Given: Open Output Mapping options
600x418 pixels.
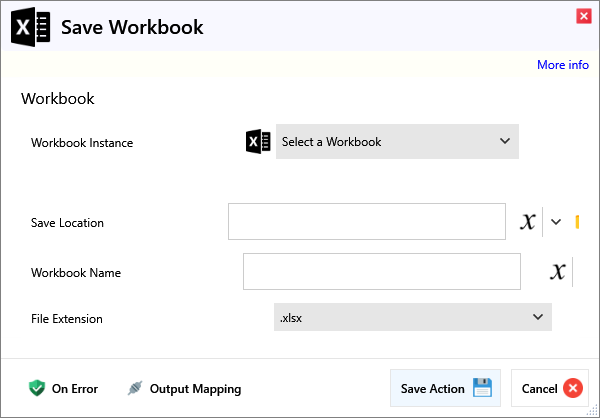Looking at the screenshot, I should click(195, 389).
